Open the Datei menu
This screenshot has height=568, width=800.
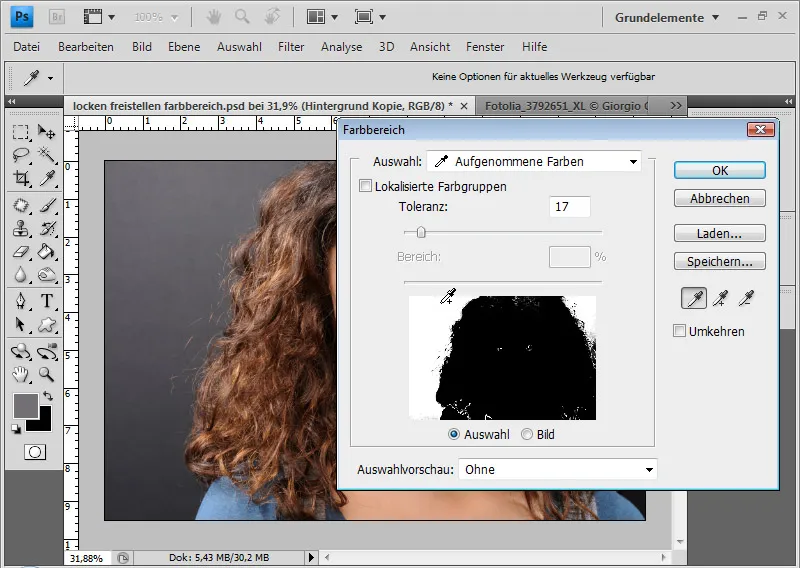[x=26, y=47]
